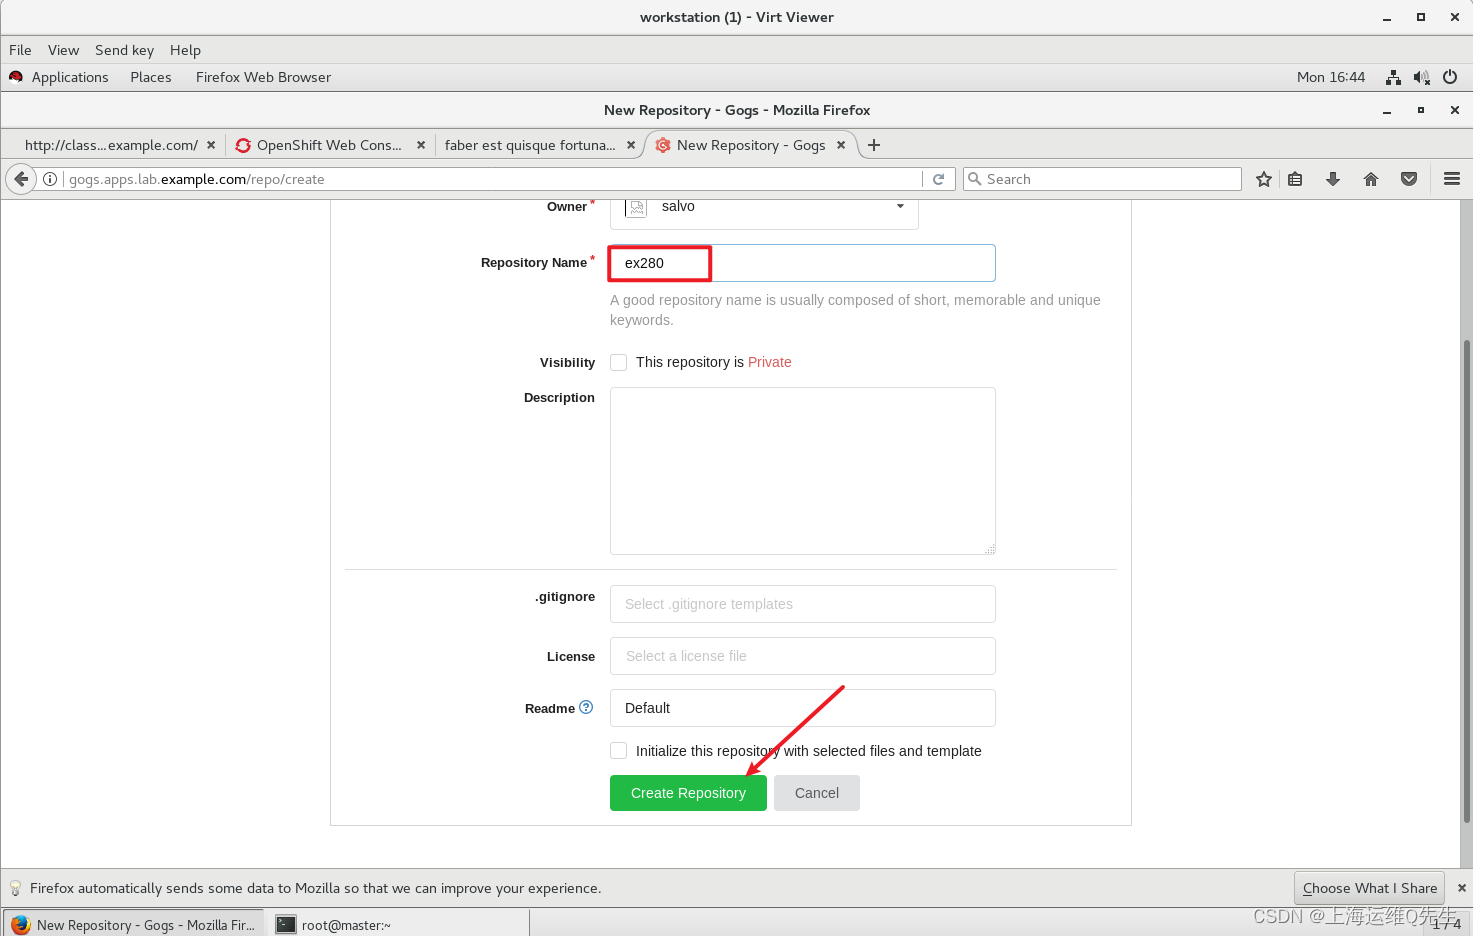The width and height of the screenshot is (1473, 936).
Task: Open a new tab with plus button
Action: (874, 145)
